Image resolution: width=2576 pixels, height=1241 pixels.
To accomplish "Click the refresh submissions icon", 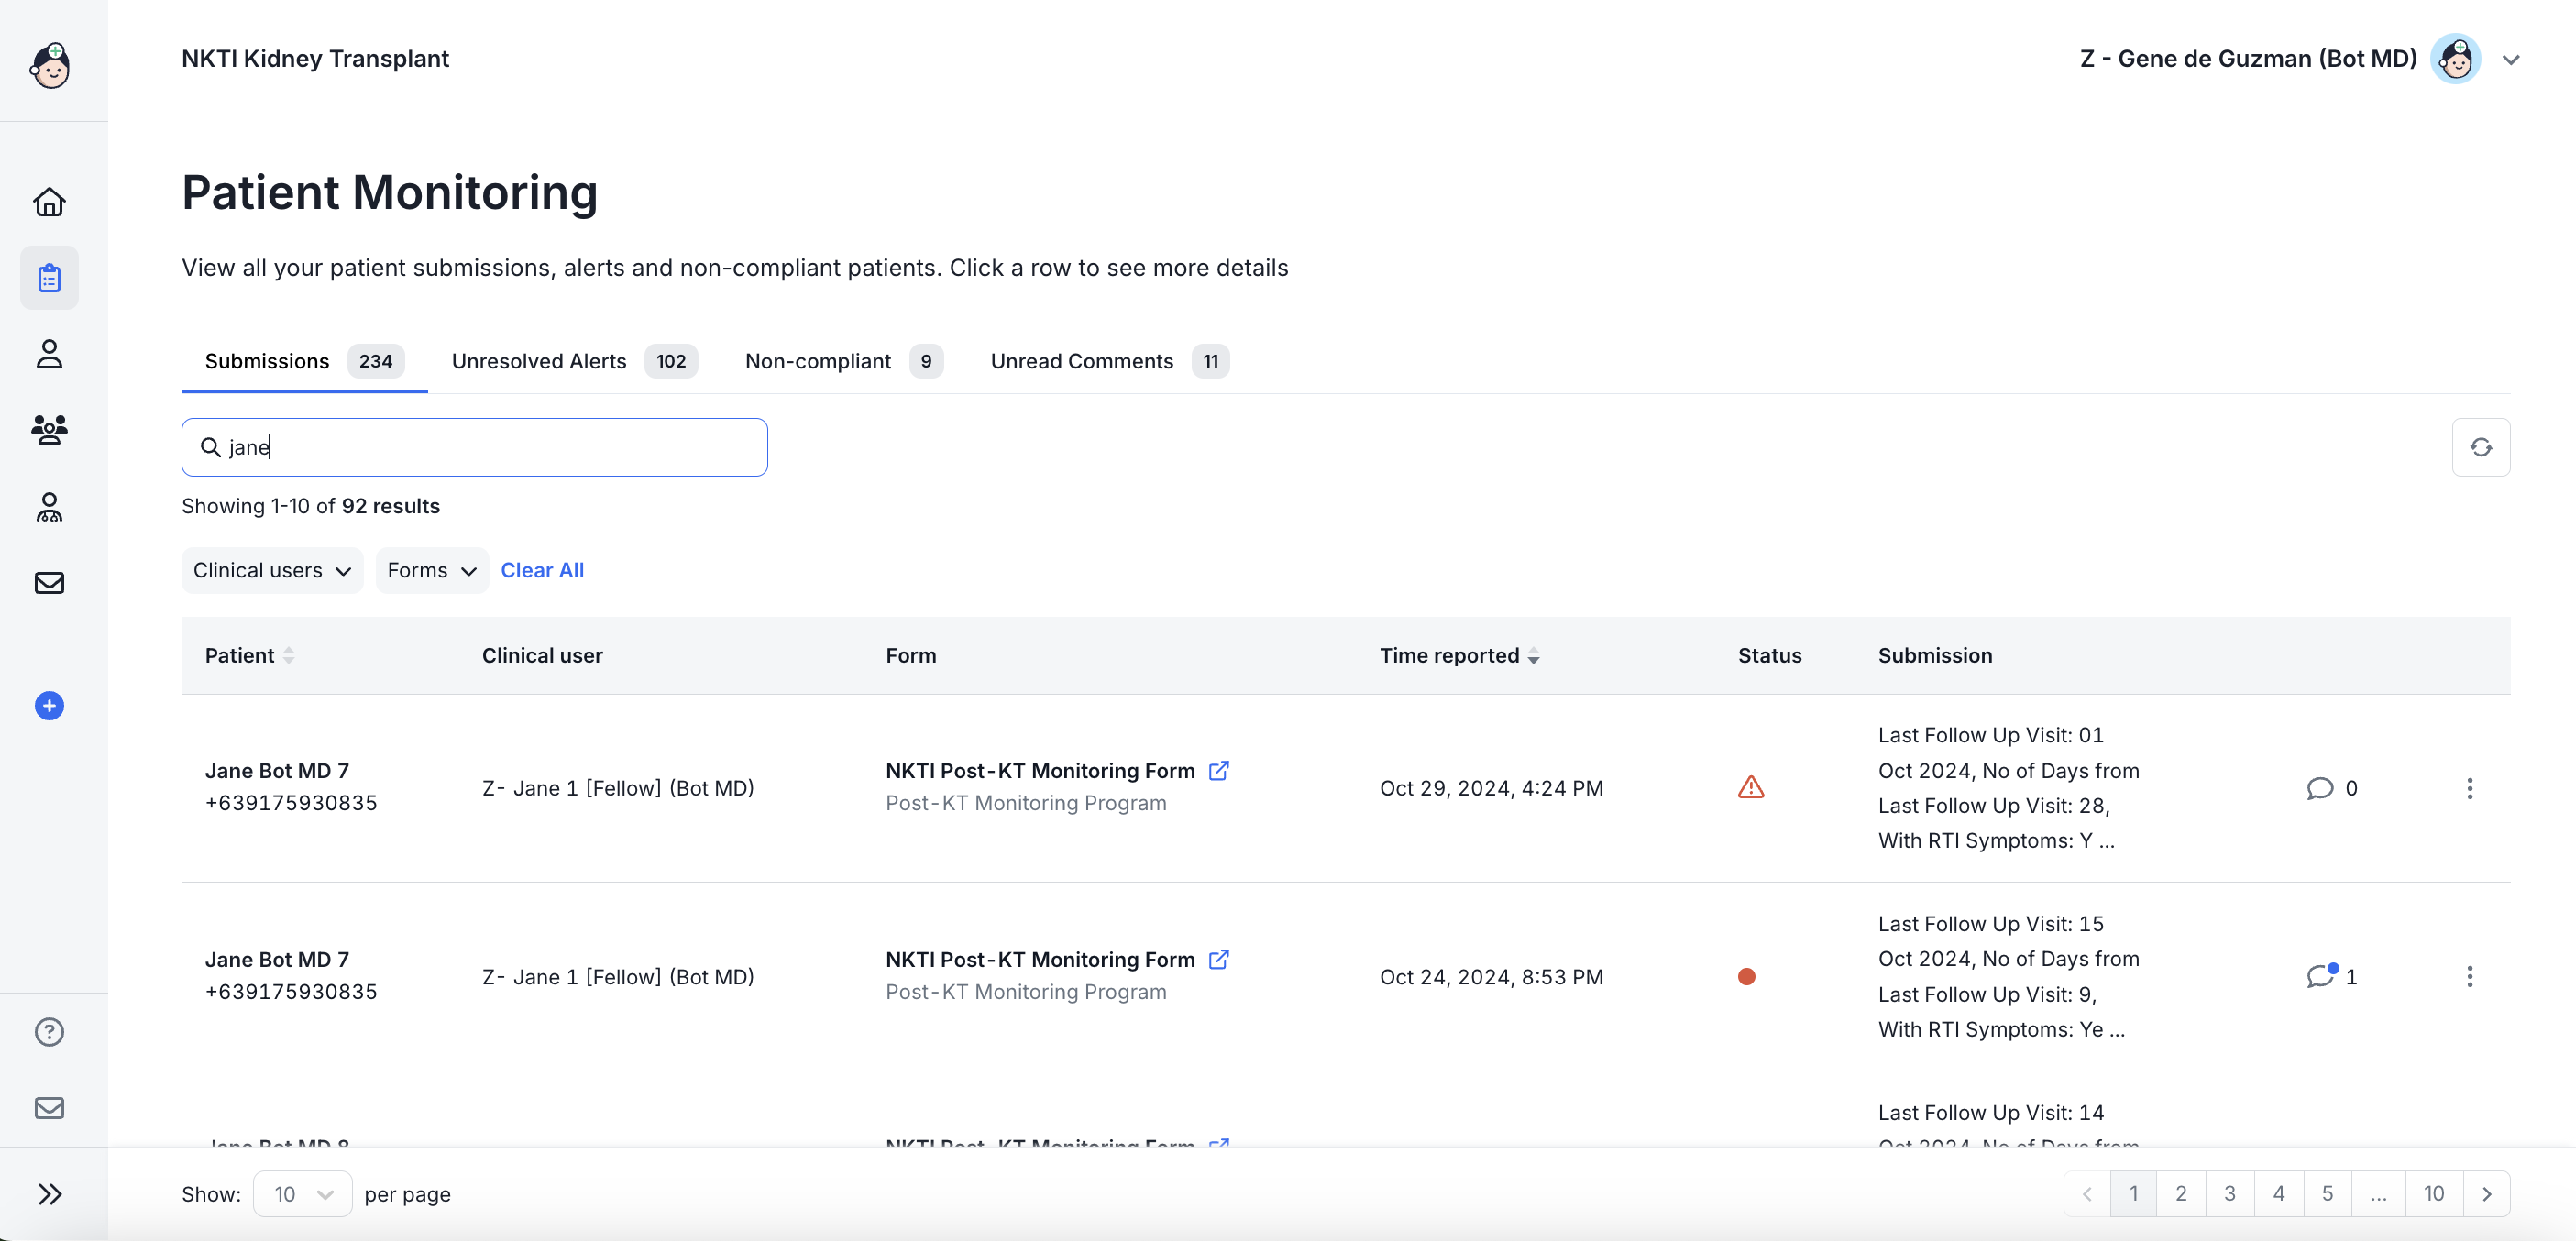I will [x=2480, y=447].
